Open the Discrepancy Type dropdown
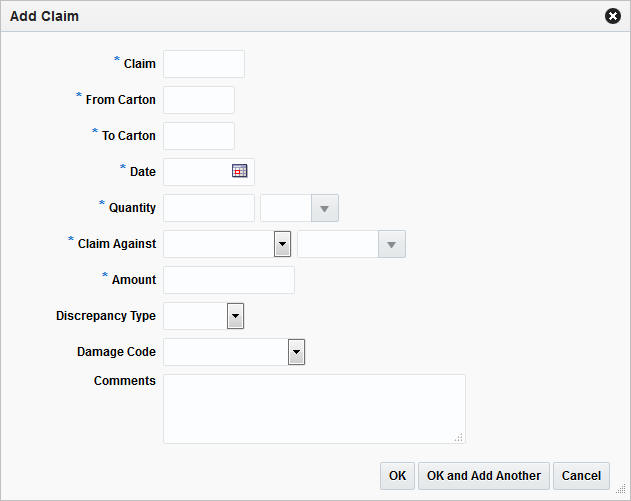Image resolution: width=631 pixels, height=501 pixels. point(235,316)
